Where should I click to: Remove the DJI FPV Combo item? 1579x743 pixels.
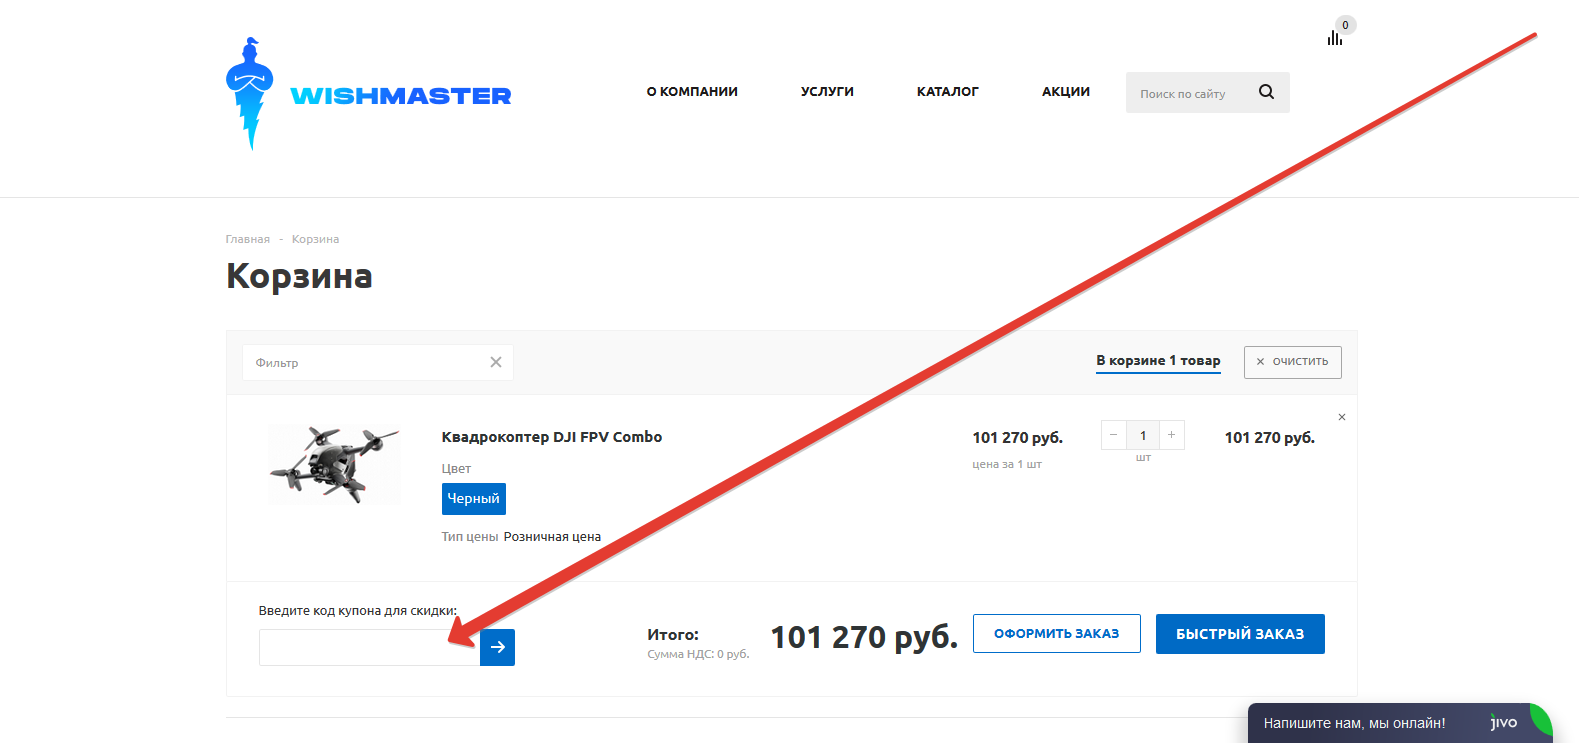coord(1342,417)
